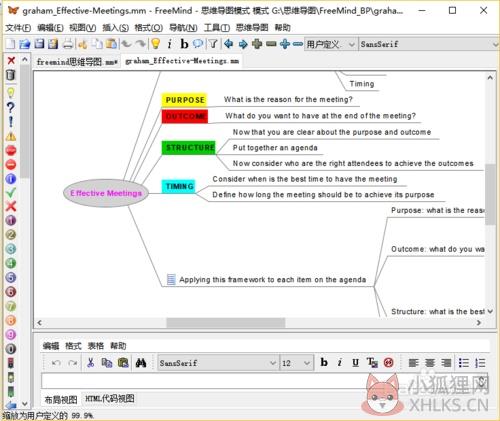Save the map with the floppy disk icon

click(39, 44)
